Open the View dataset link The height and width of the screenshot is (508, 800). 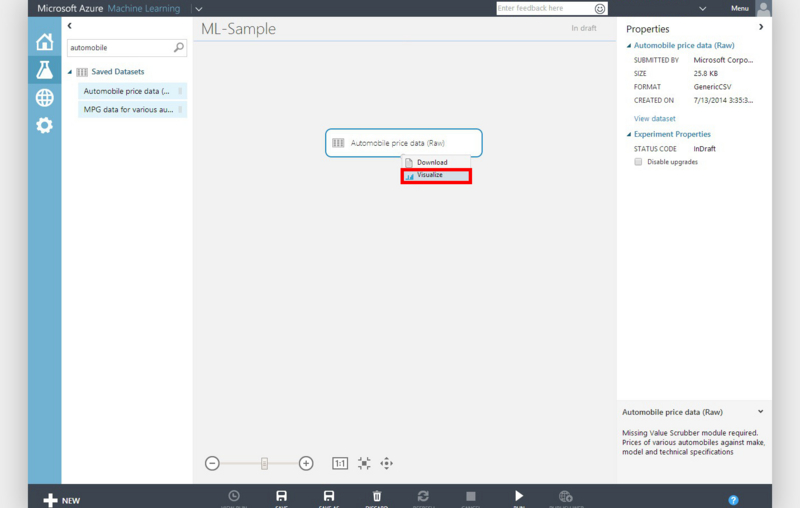[x=655, y=118]
